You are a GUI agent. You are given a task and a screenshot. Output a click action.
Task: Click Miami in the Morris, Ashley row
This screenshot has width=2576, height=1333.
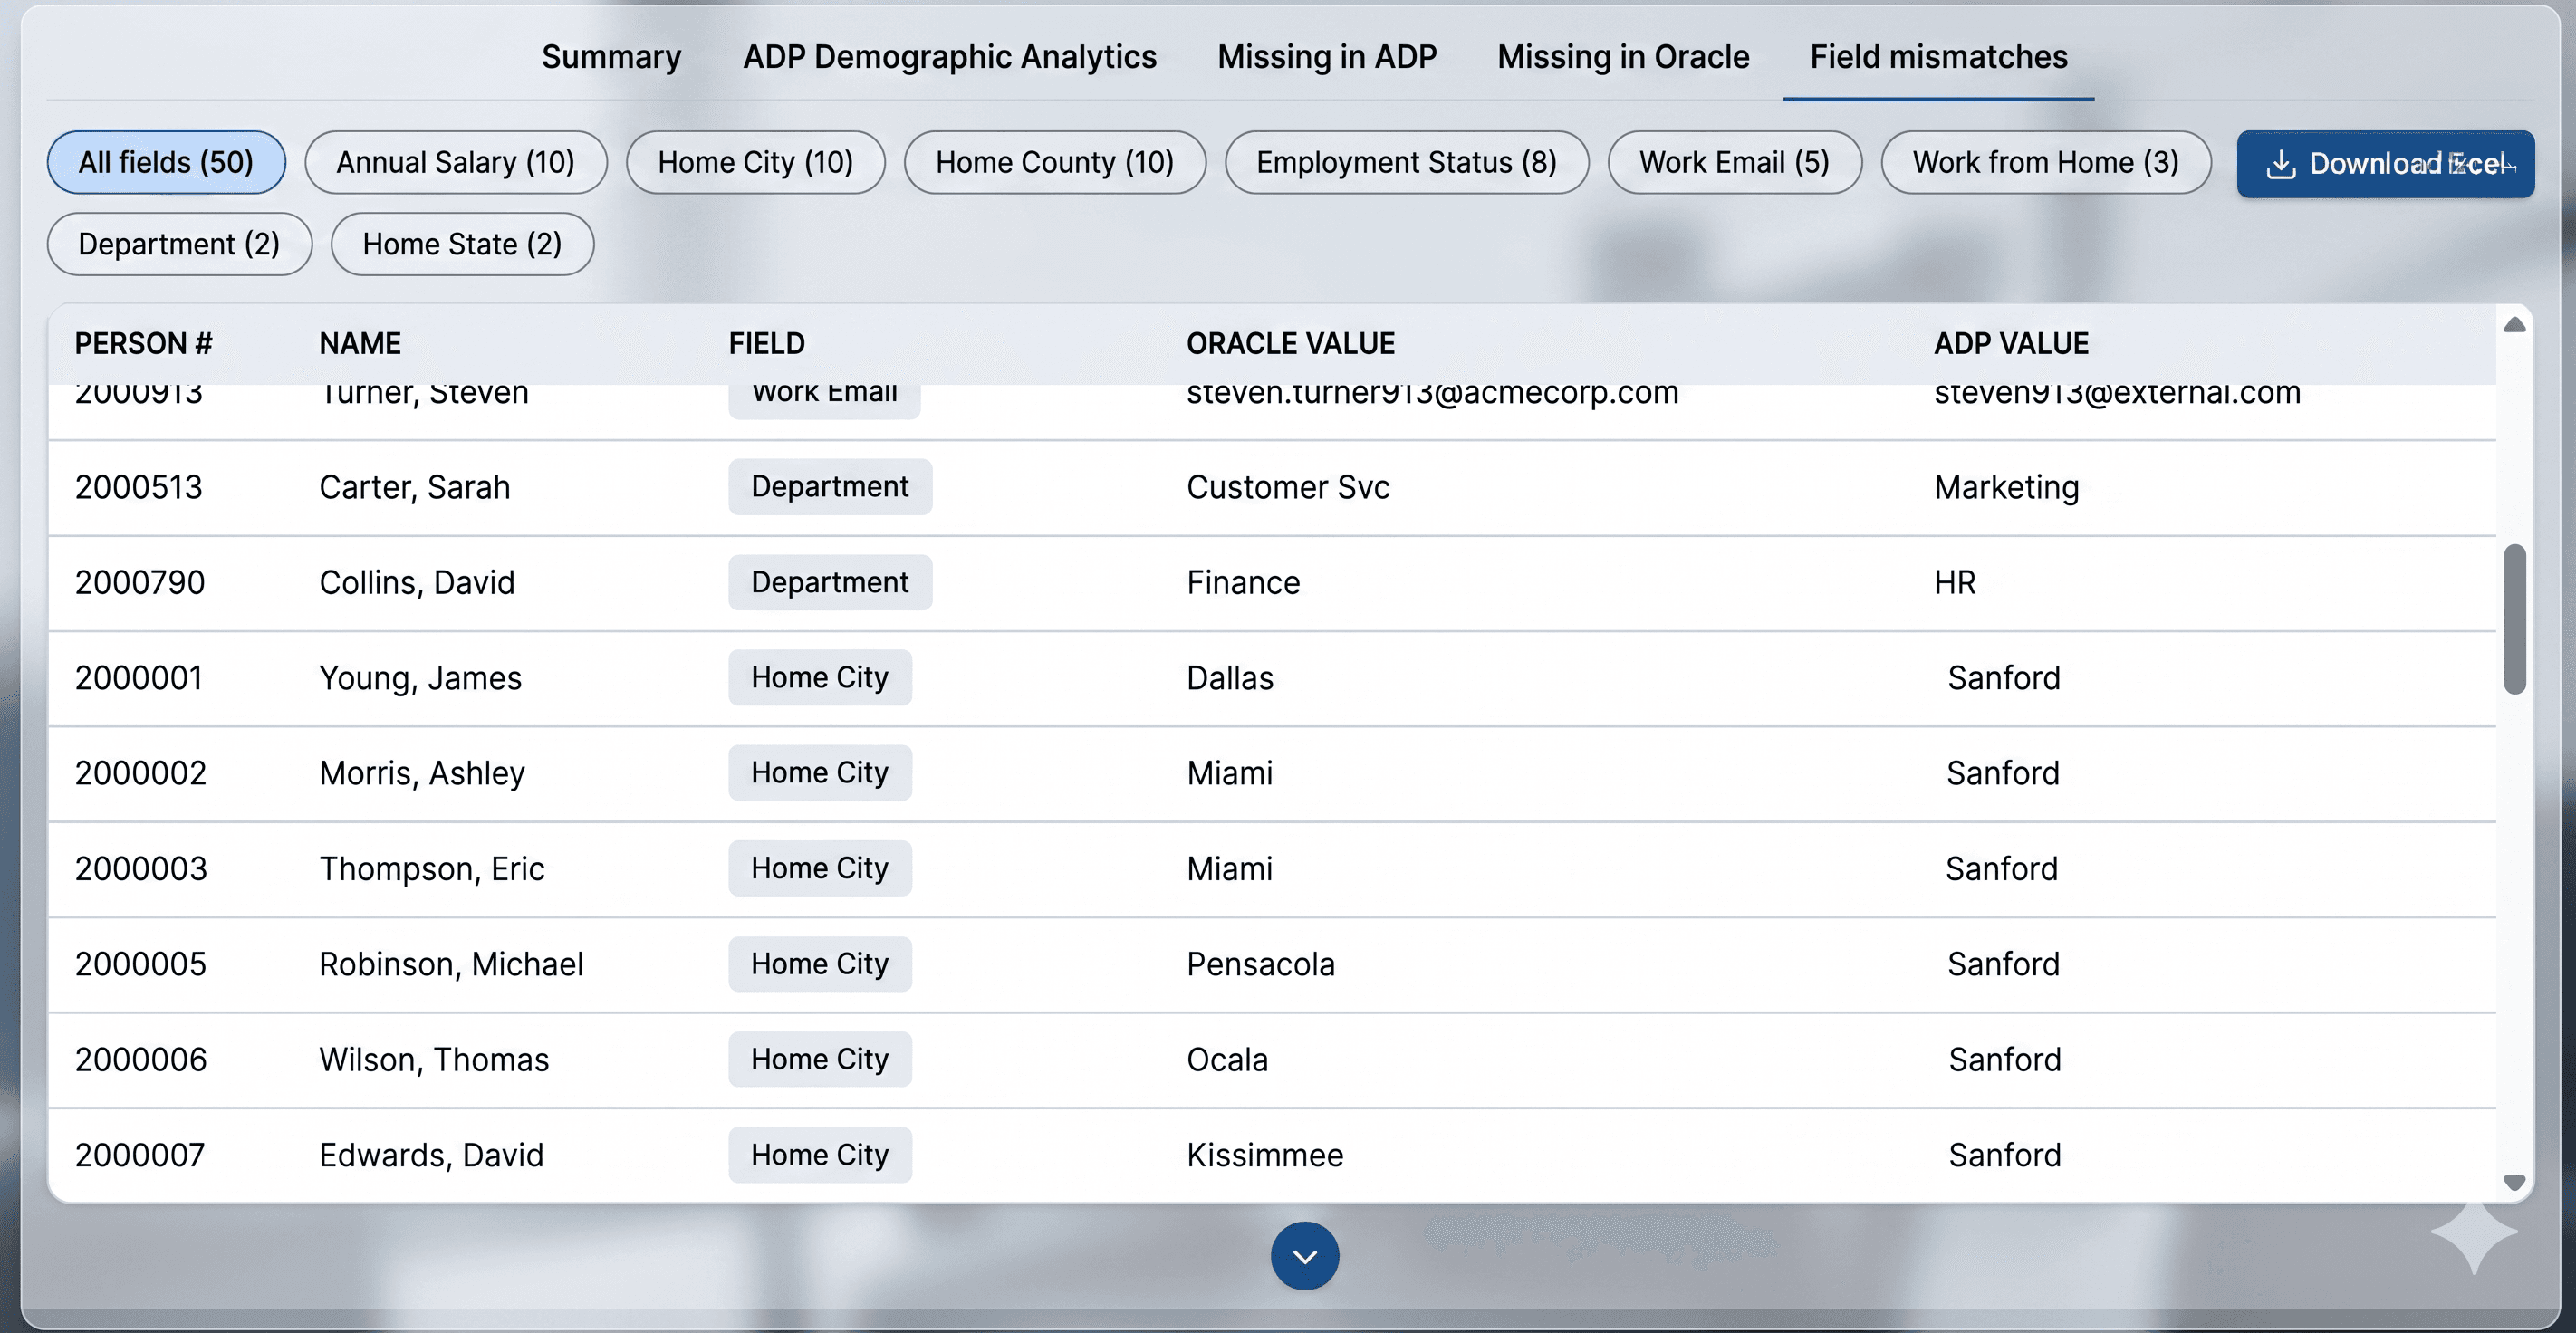click(1229, 773)
